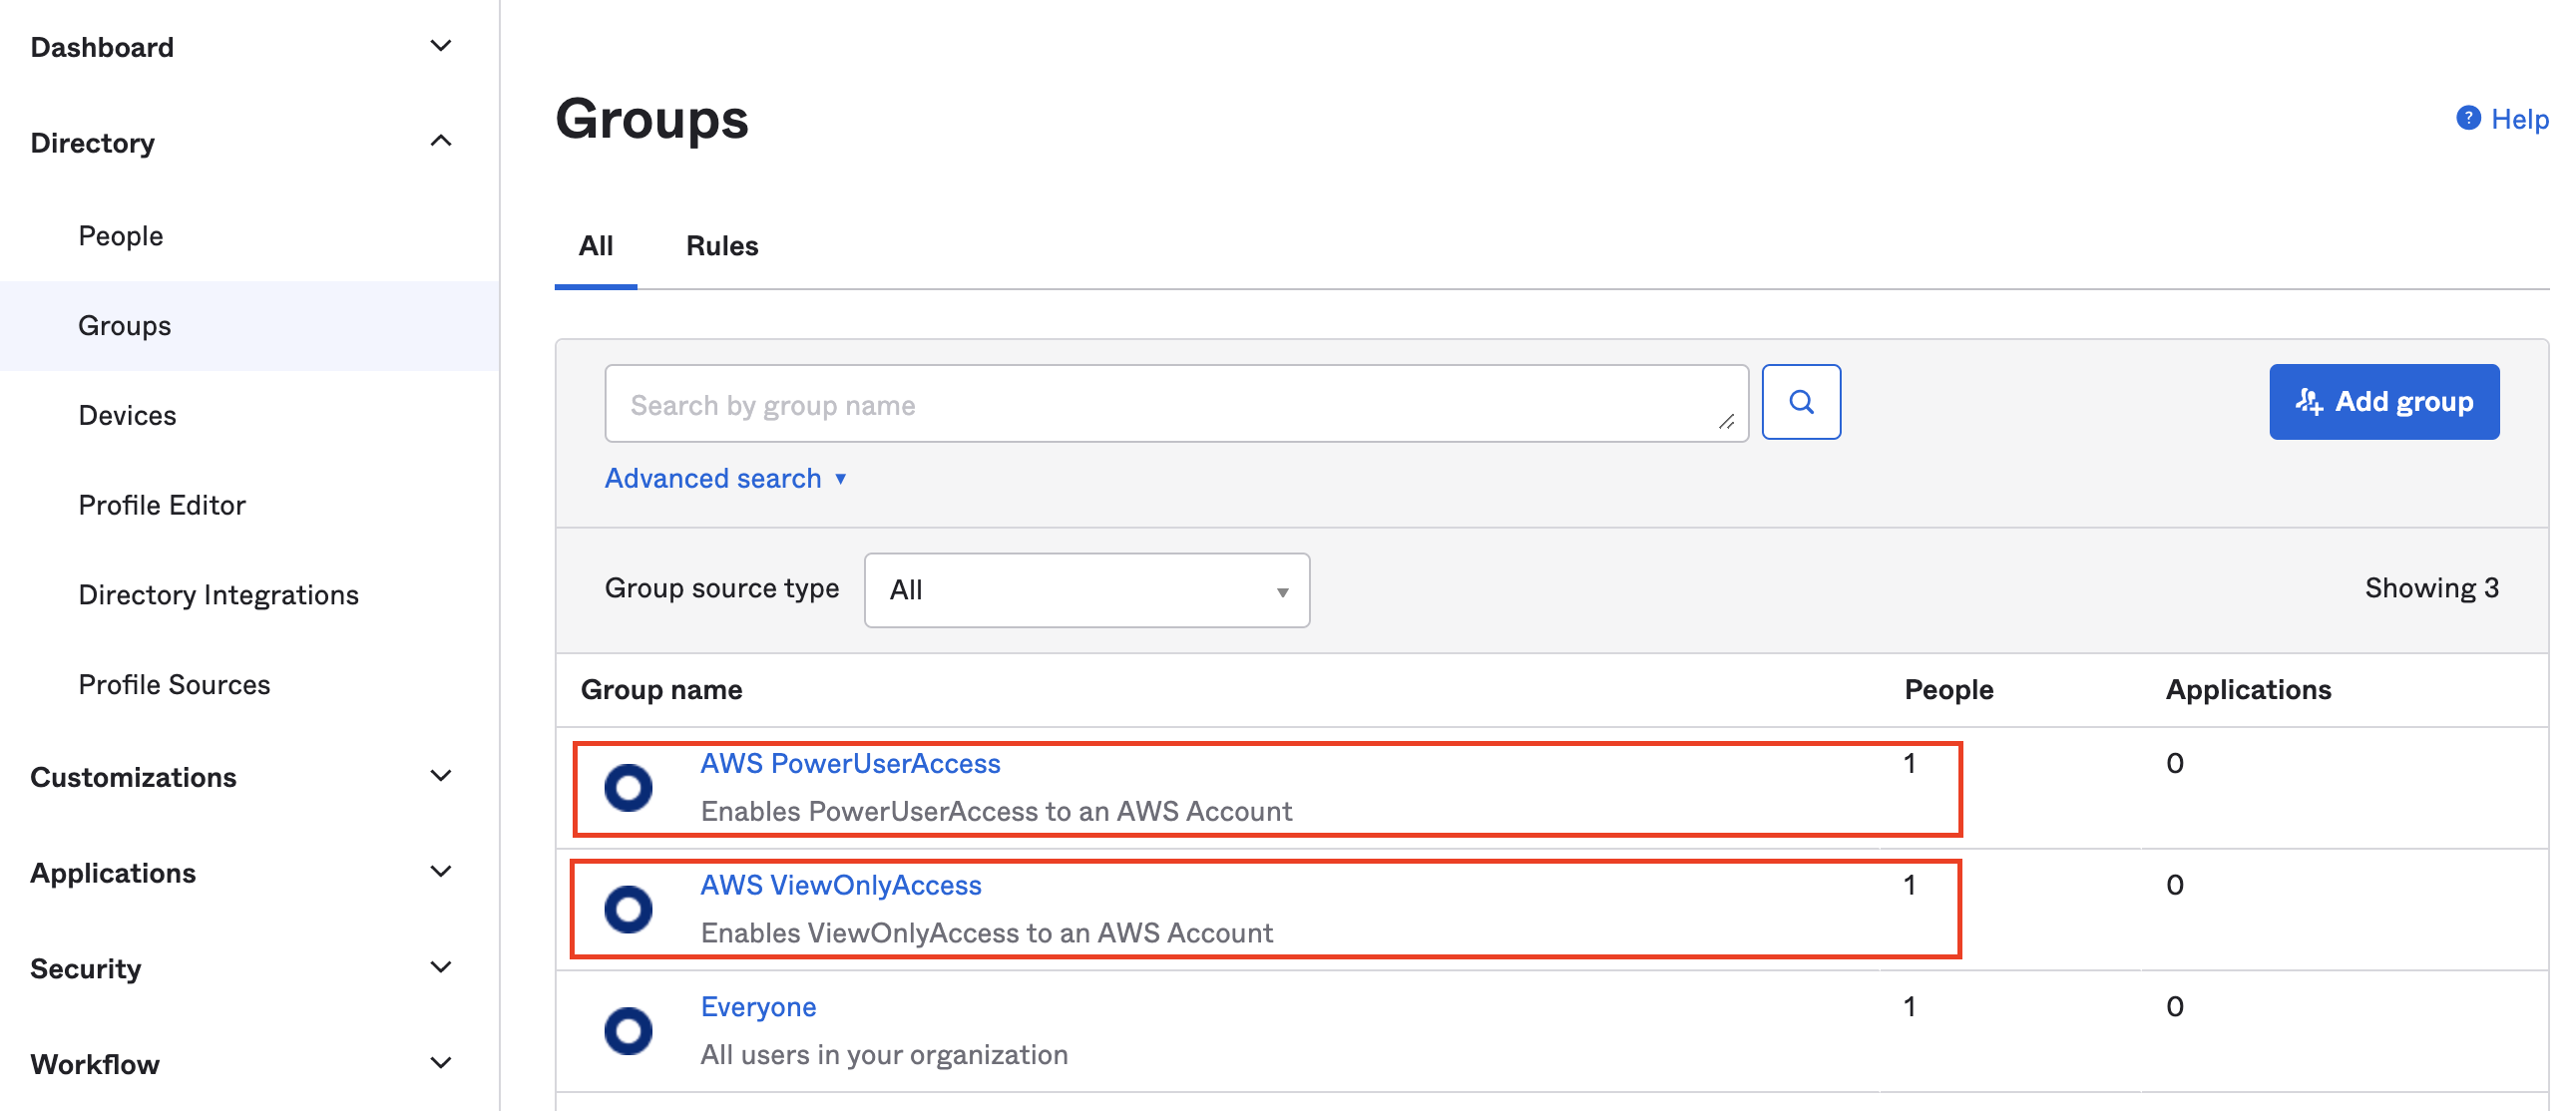Viewport: 2576px width, 1111px height.
Task: Expand the Customizations section chevron
Action: [441, 776]
